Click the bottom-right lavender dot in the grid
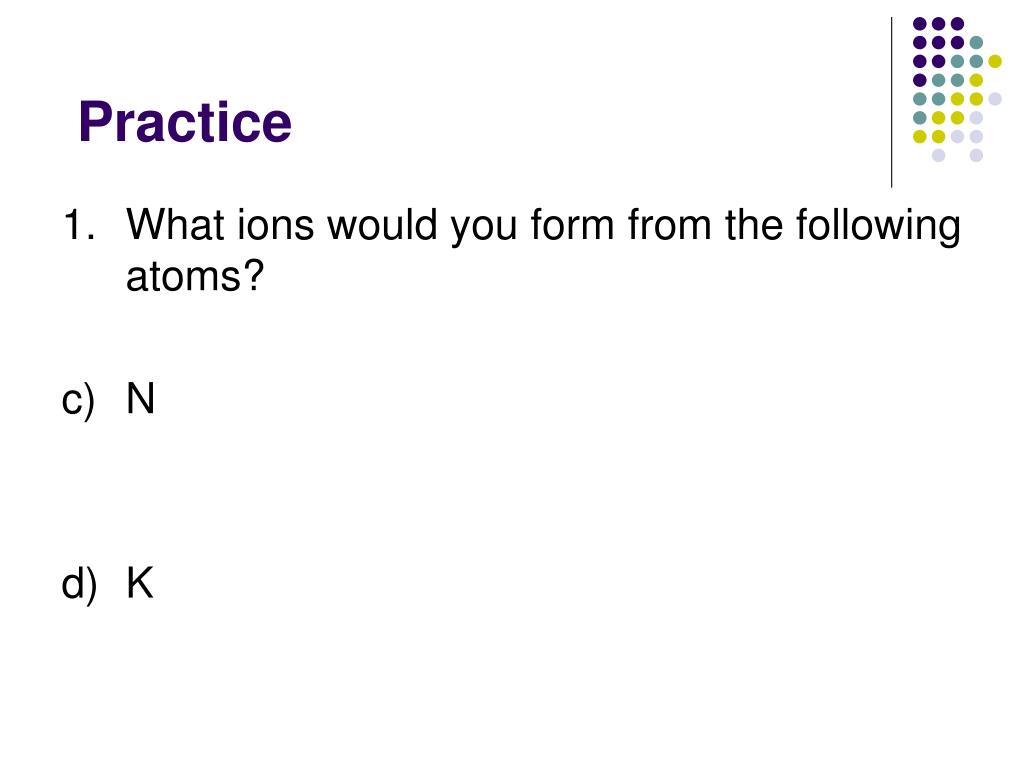Image resolution: width=1024 pixels, height=768 pixels. (x=976, y=155)
